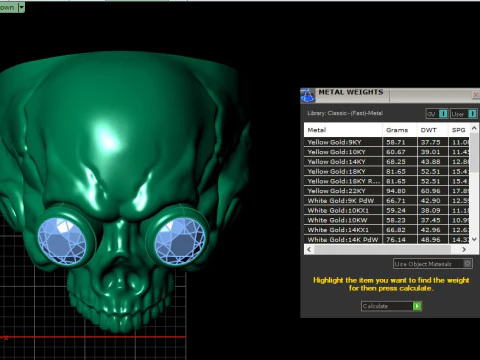This screenshot has width=480, height=360.
Task: Select the Yellow Gold:18KY R... row
Action: [387, 181]
